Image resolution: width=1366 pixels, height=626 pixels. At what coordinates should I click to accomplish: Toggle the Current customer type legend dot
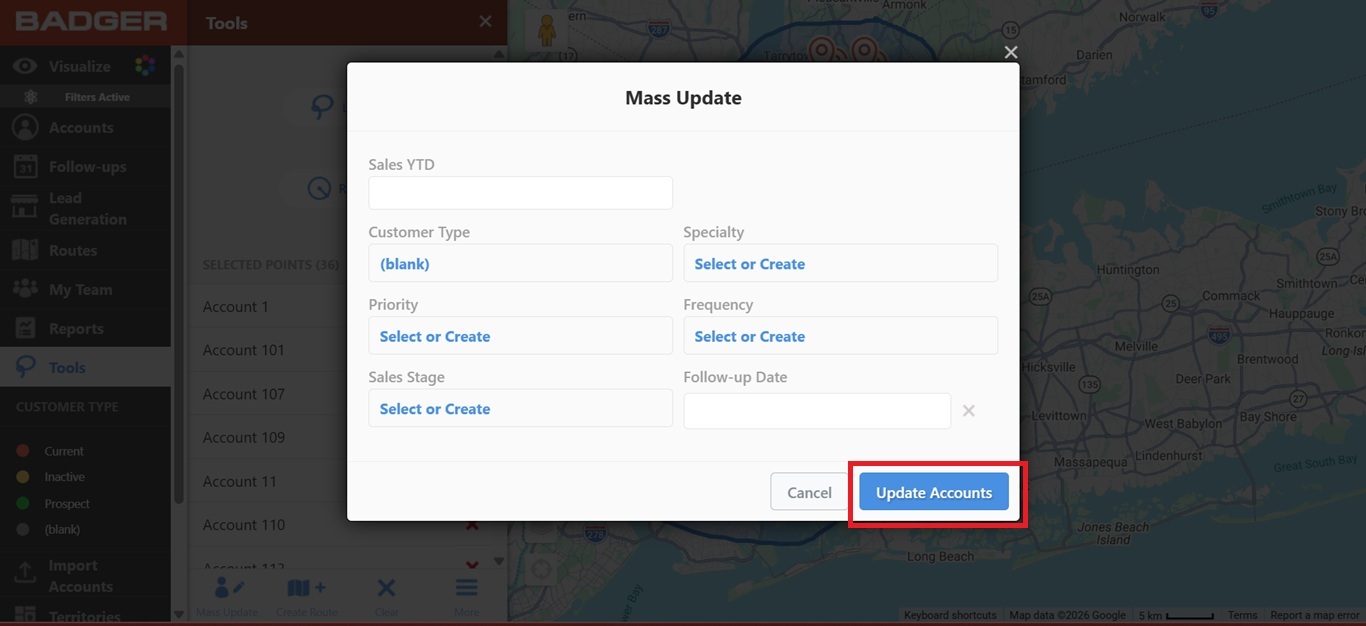23,451
